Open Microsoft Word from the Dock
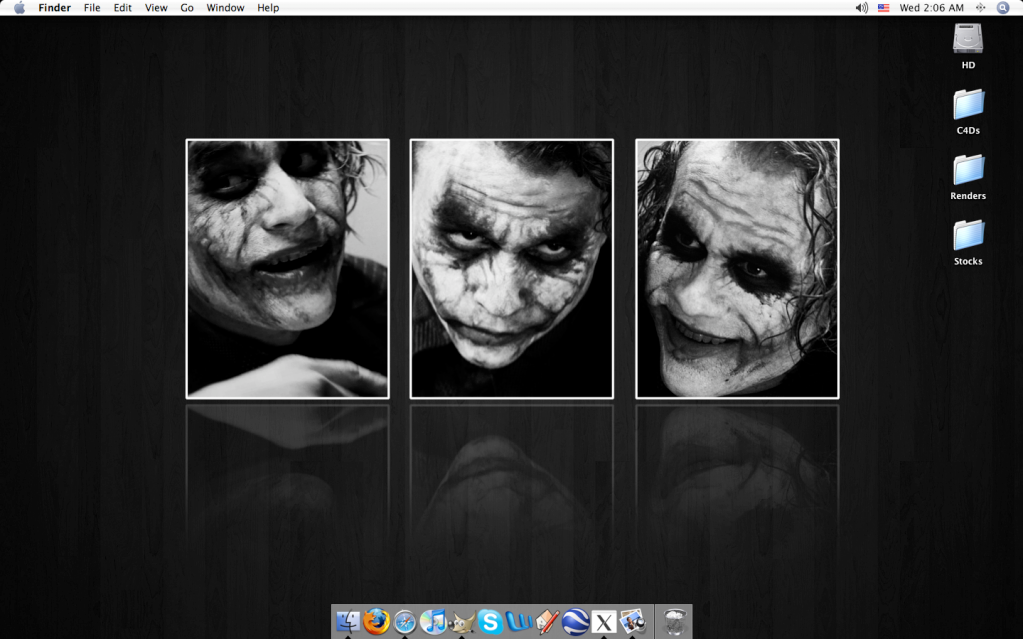This screenshot has height=639, width=1023. click(519, 621)
